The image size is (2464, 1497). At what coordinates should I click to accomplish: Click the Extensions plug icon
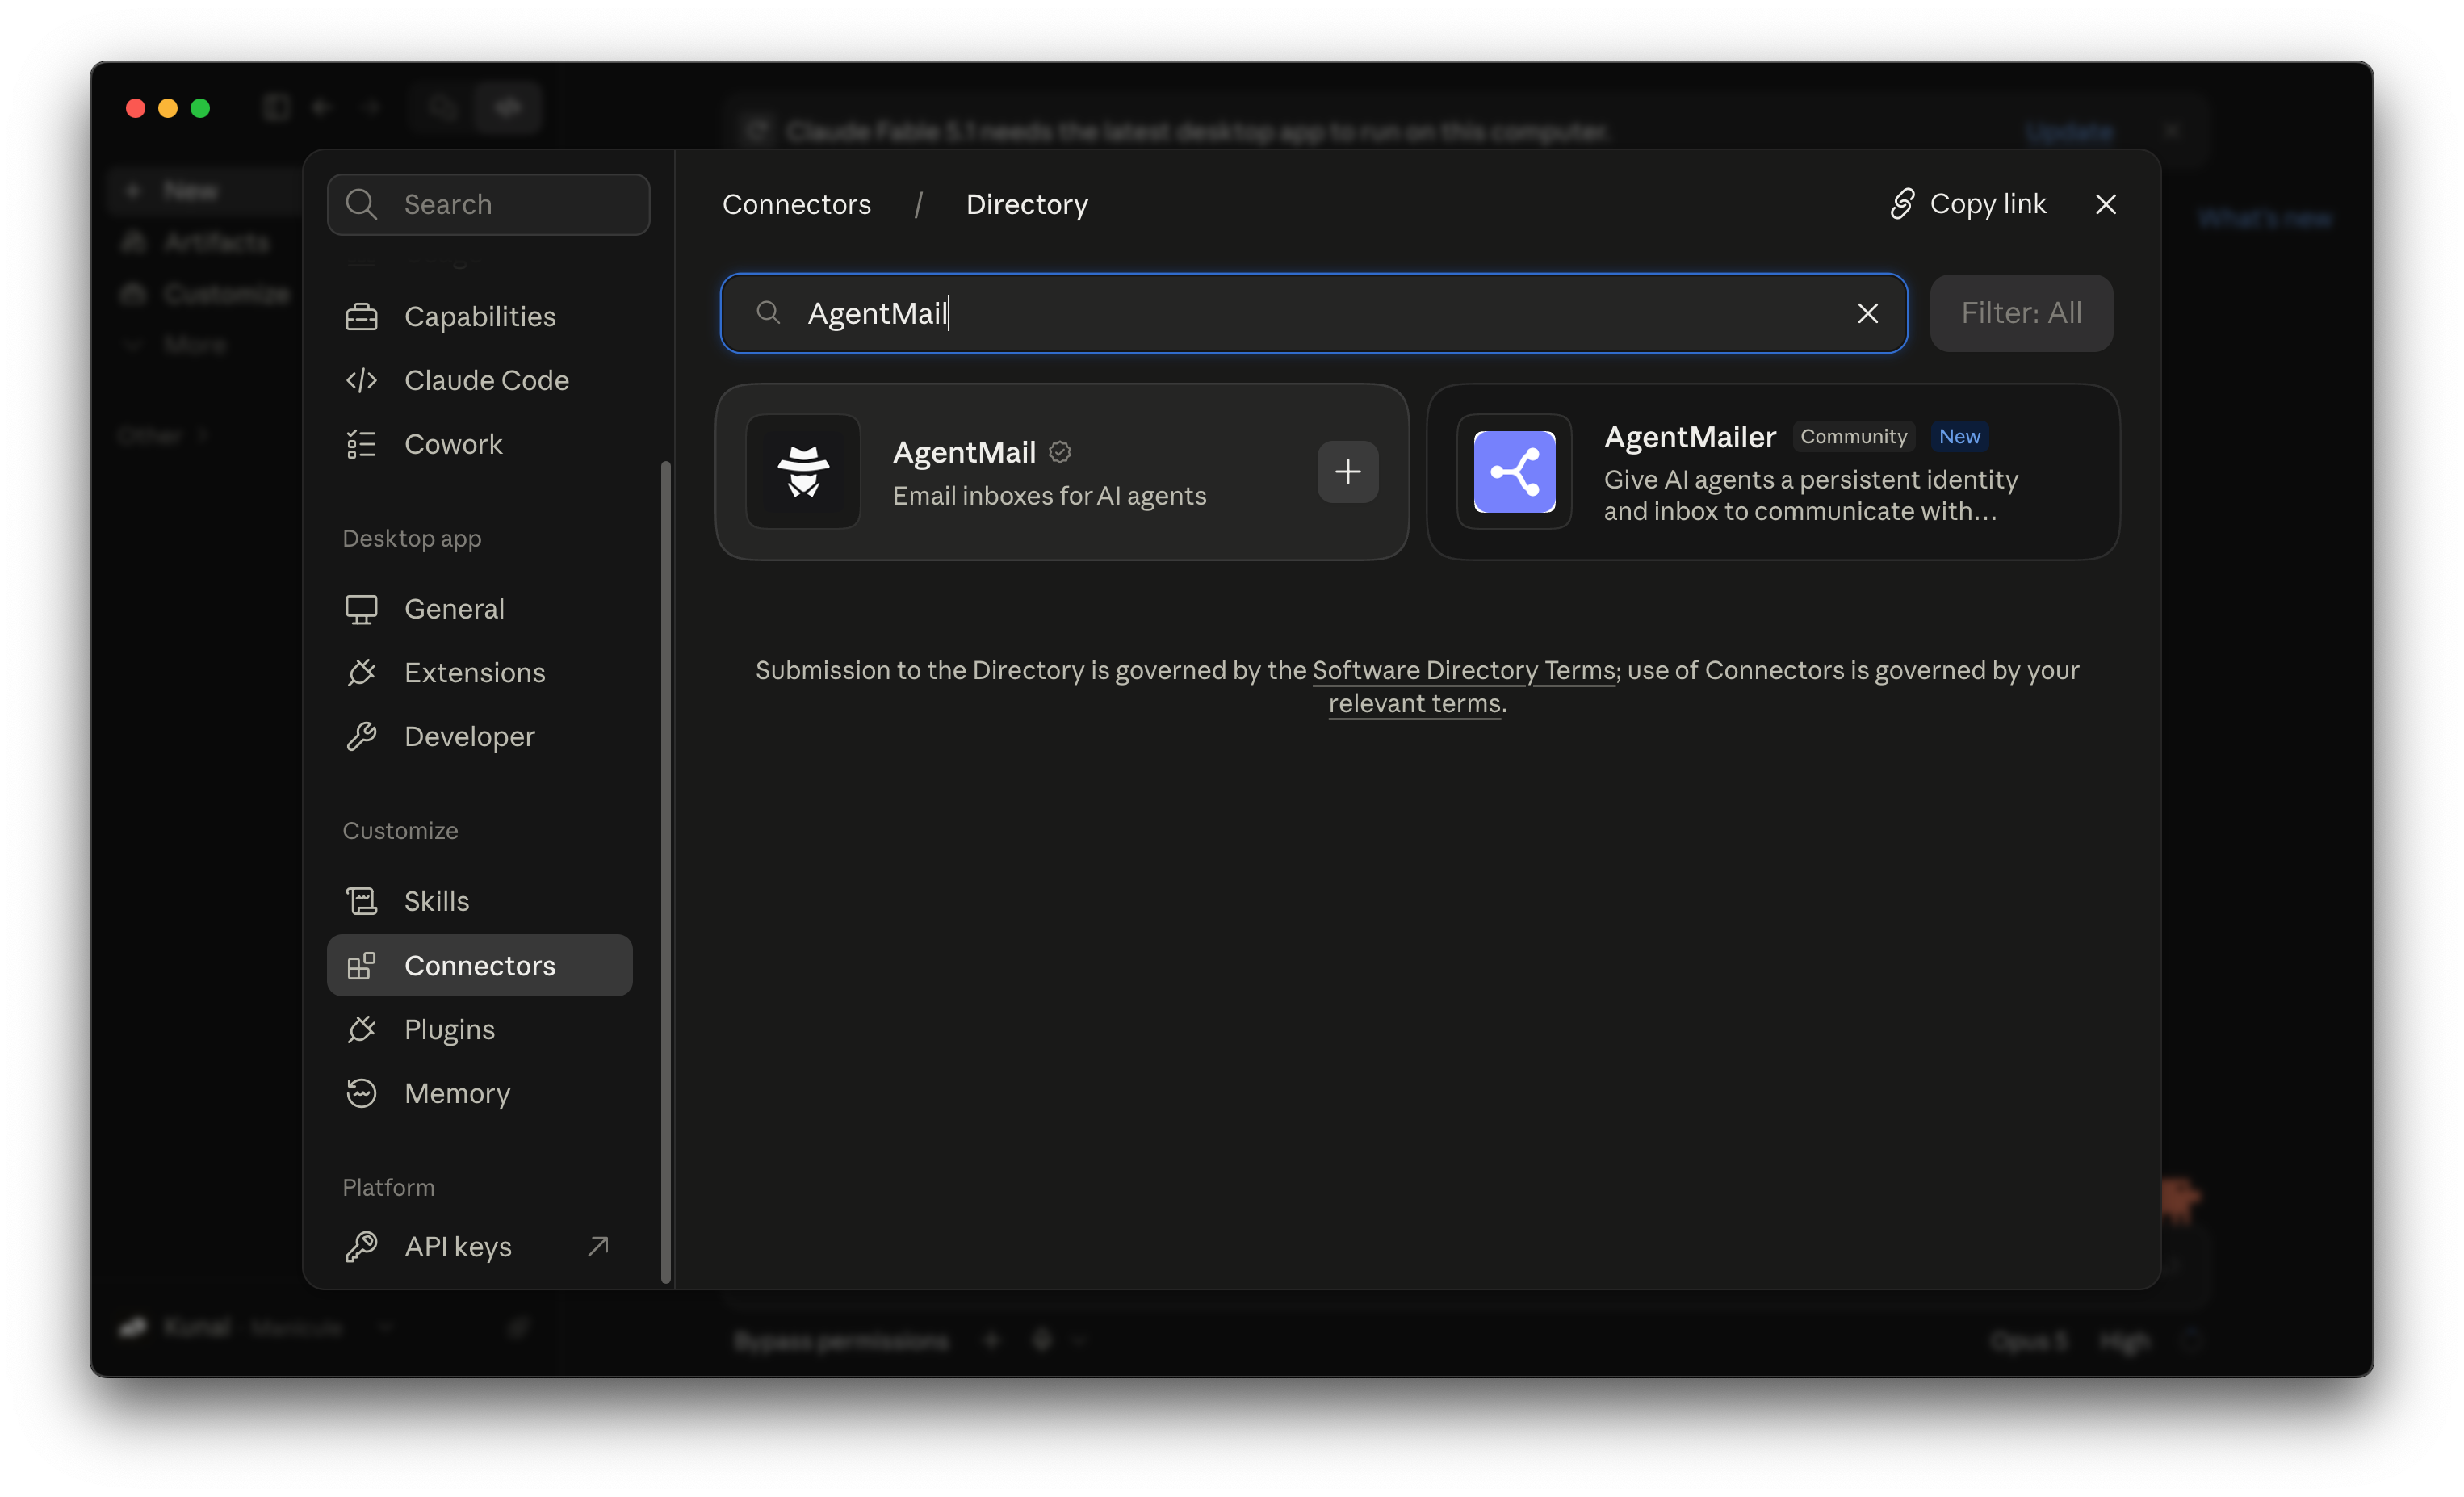coord(361,672)
